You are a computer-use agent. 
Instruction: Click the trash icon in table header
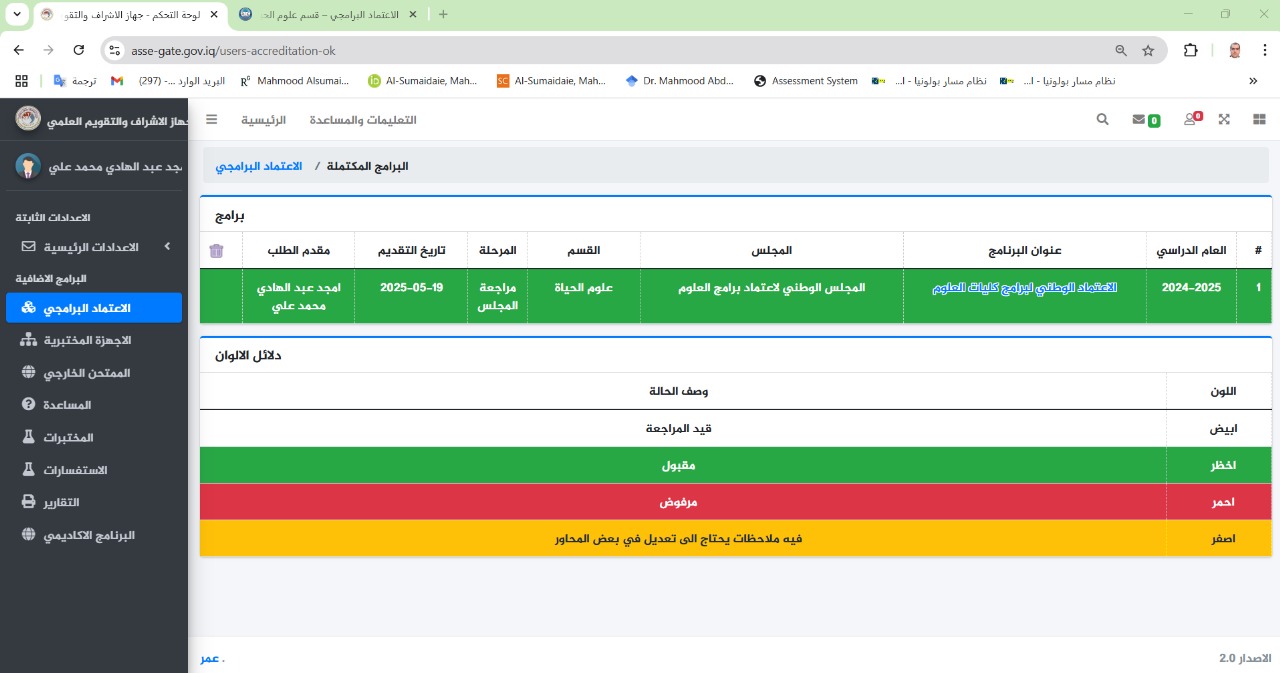(217, 251)
